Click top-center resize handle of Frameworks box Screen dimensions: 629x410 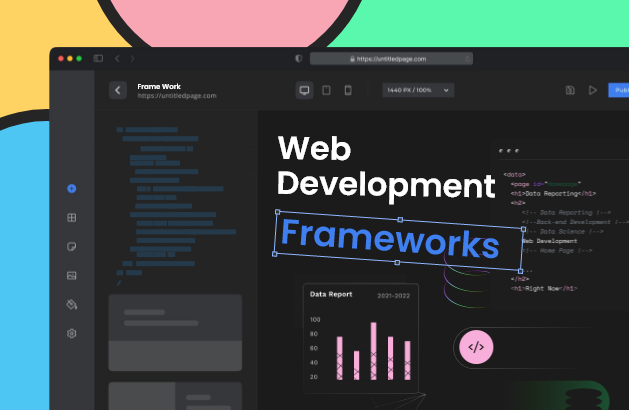point(400,220)
